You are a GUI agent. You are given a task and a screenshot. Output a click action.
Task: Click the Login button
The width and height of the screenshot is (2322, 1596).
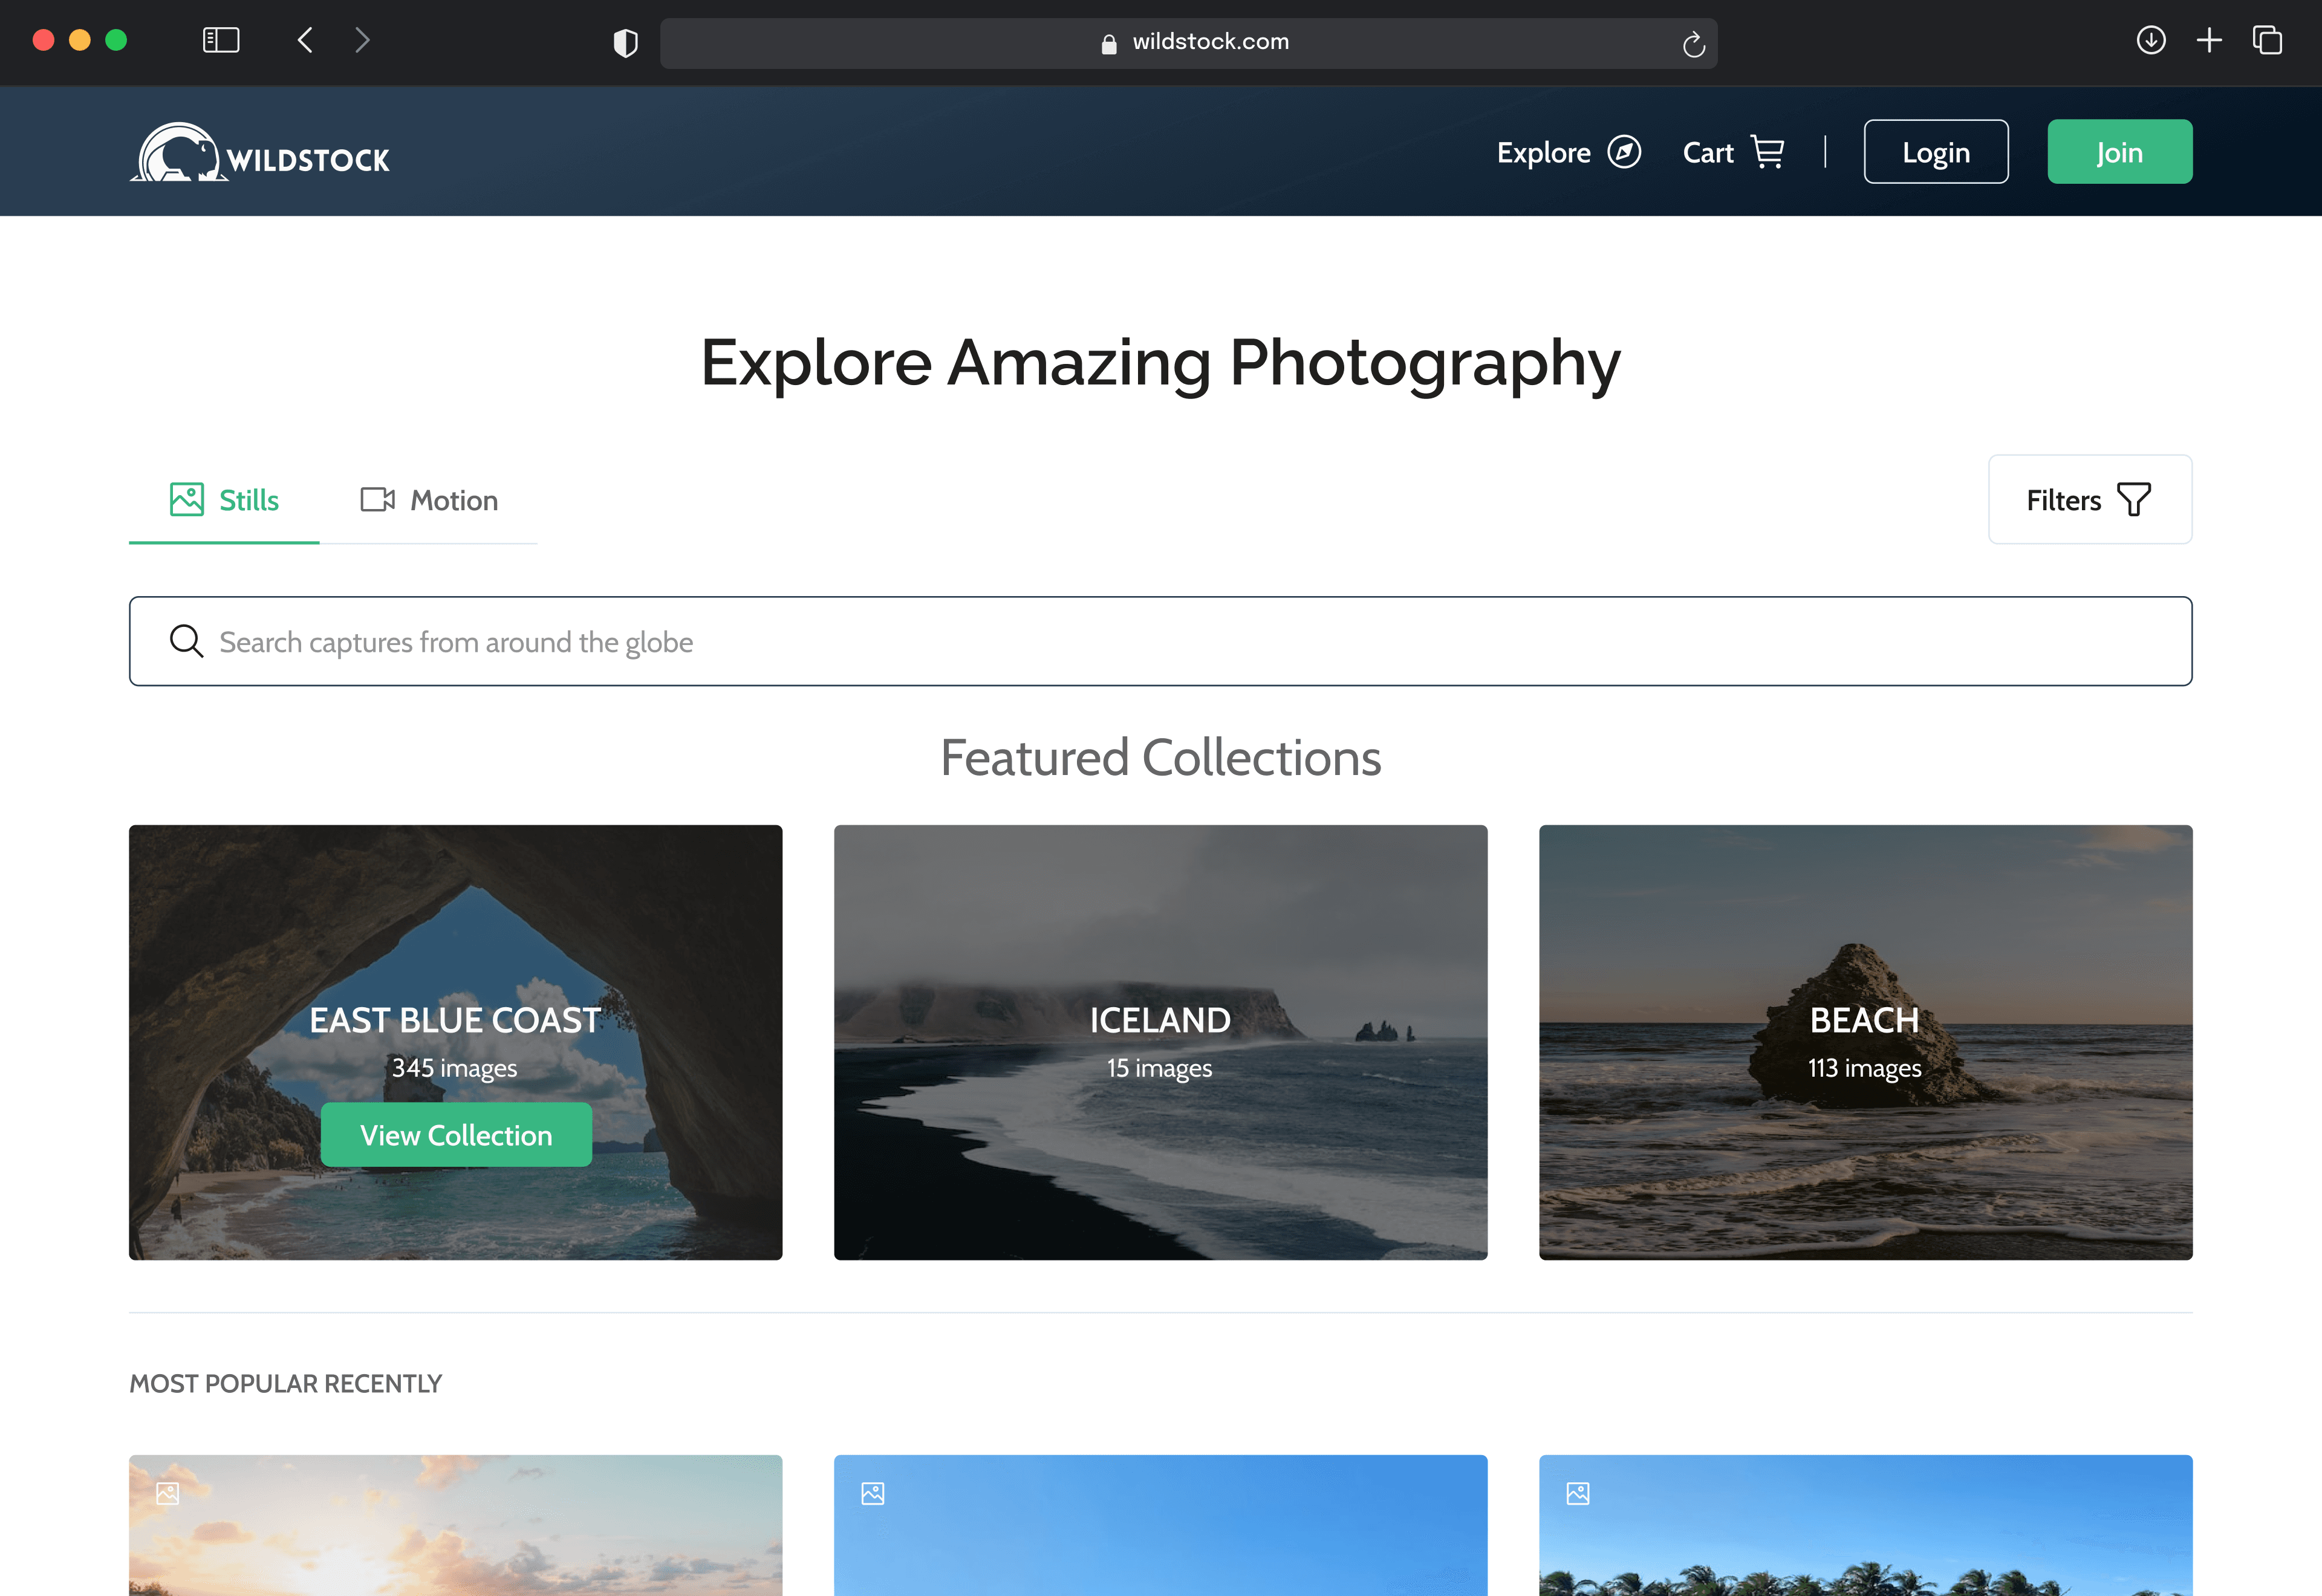point(1935,152)
